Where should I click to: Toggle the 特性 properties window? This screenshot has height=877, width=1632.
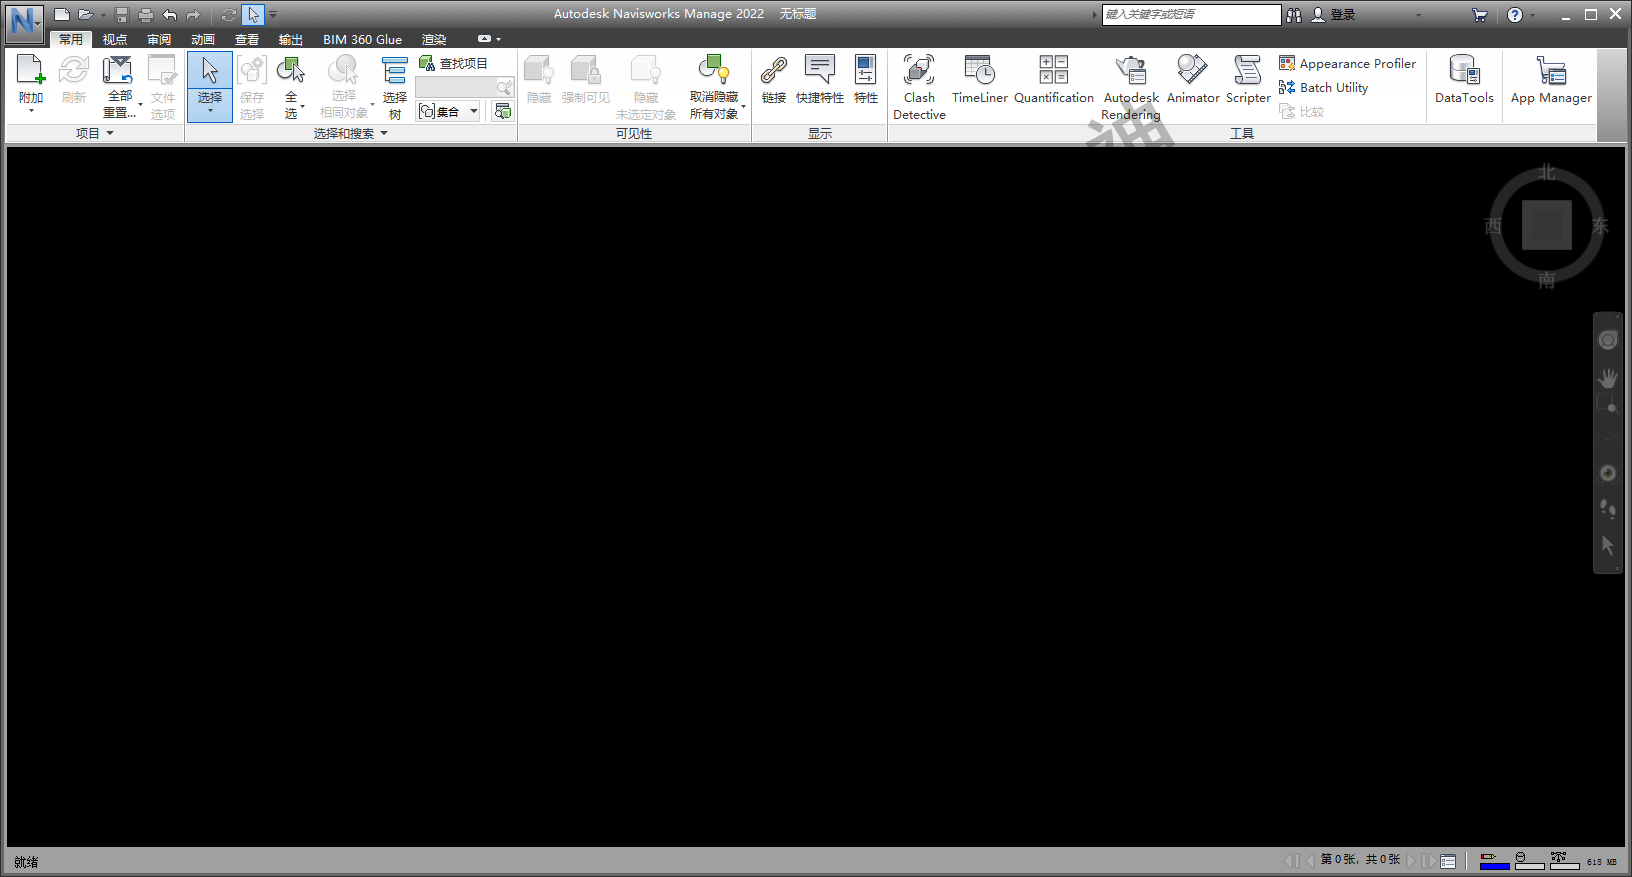(x=866, y=79)
